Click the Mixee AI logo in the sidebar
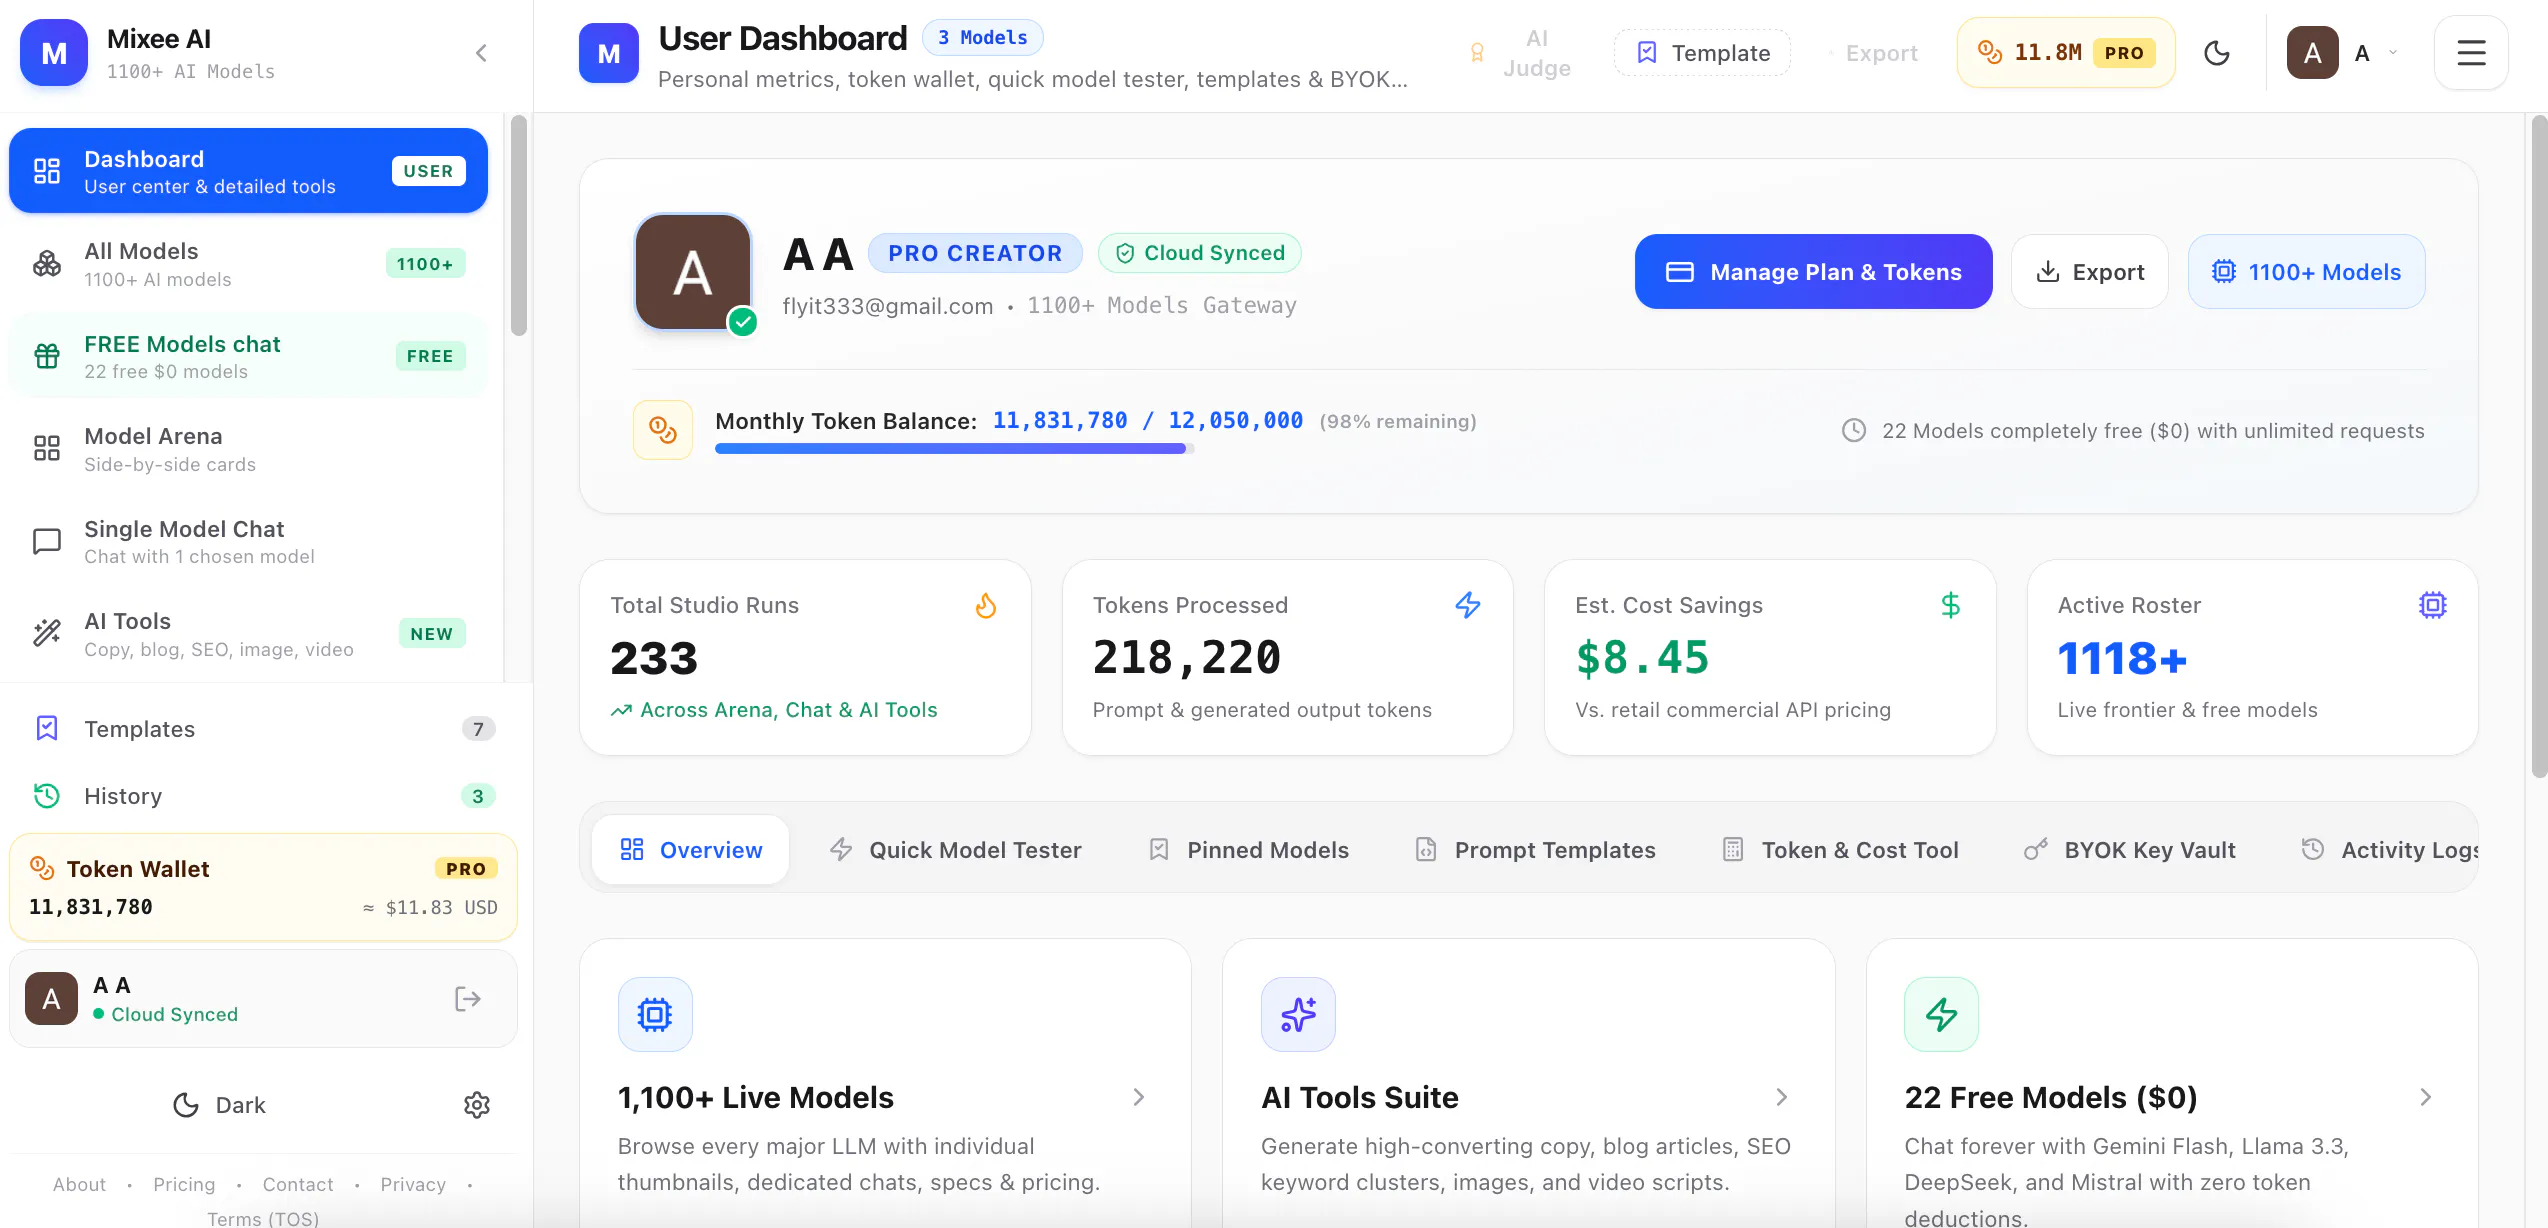 click(54, 53)
